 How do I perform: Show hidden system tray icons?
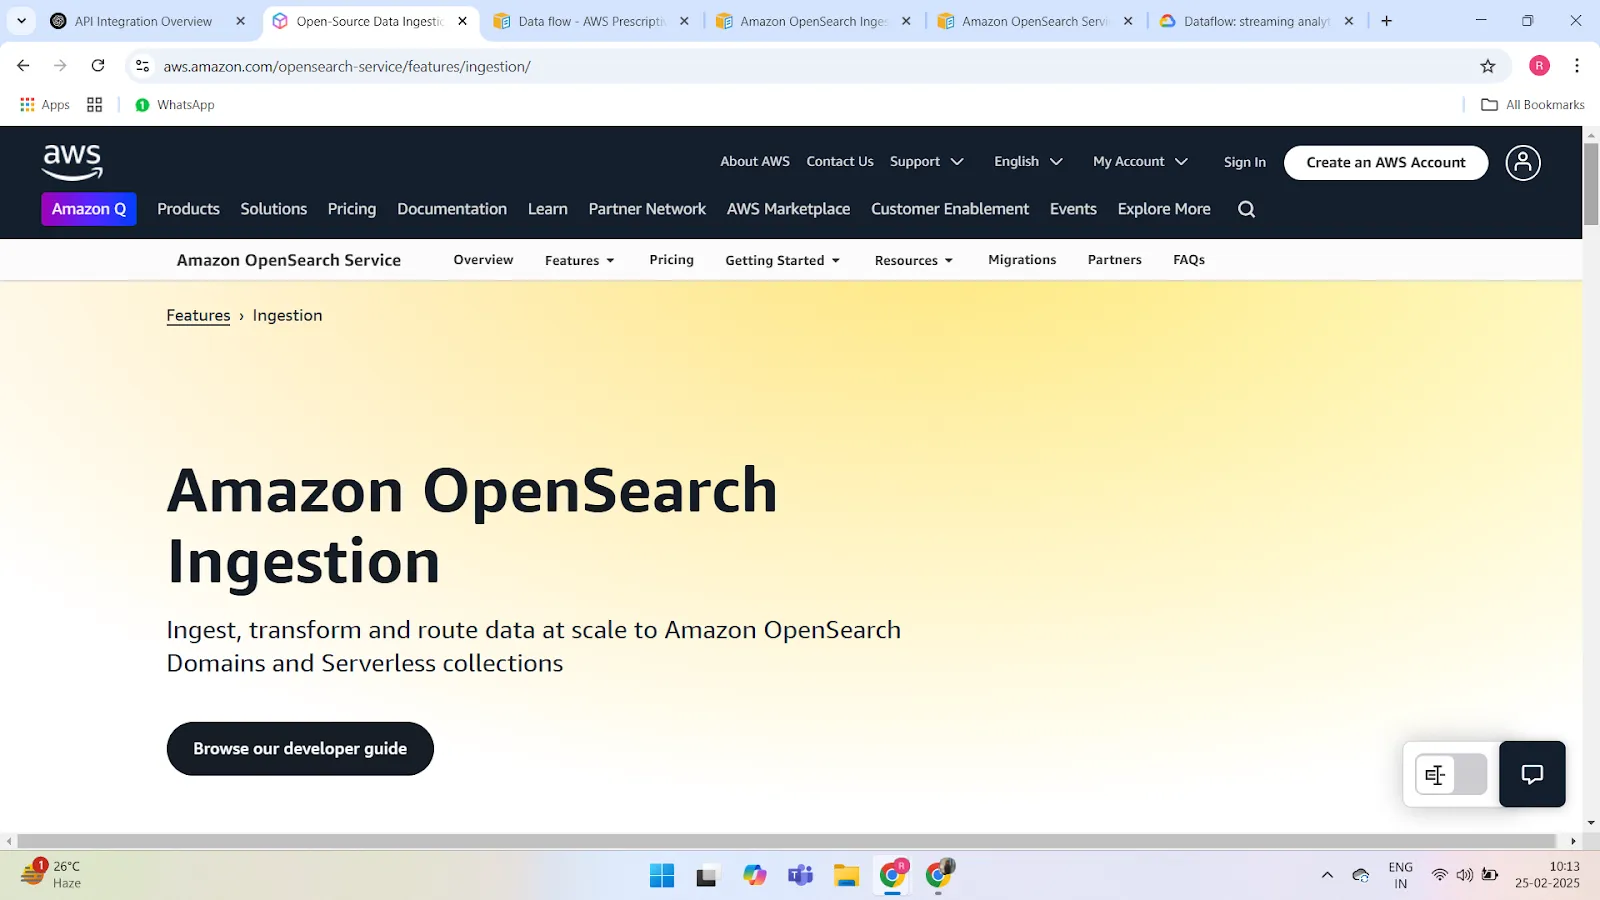click(x=1327, y=875)
